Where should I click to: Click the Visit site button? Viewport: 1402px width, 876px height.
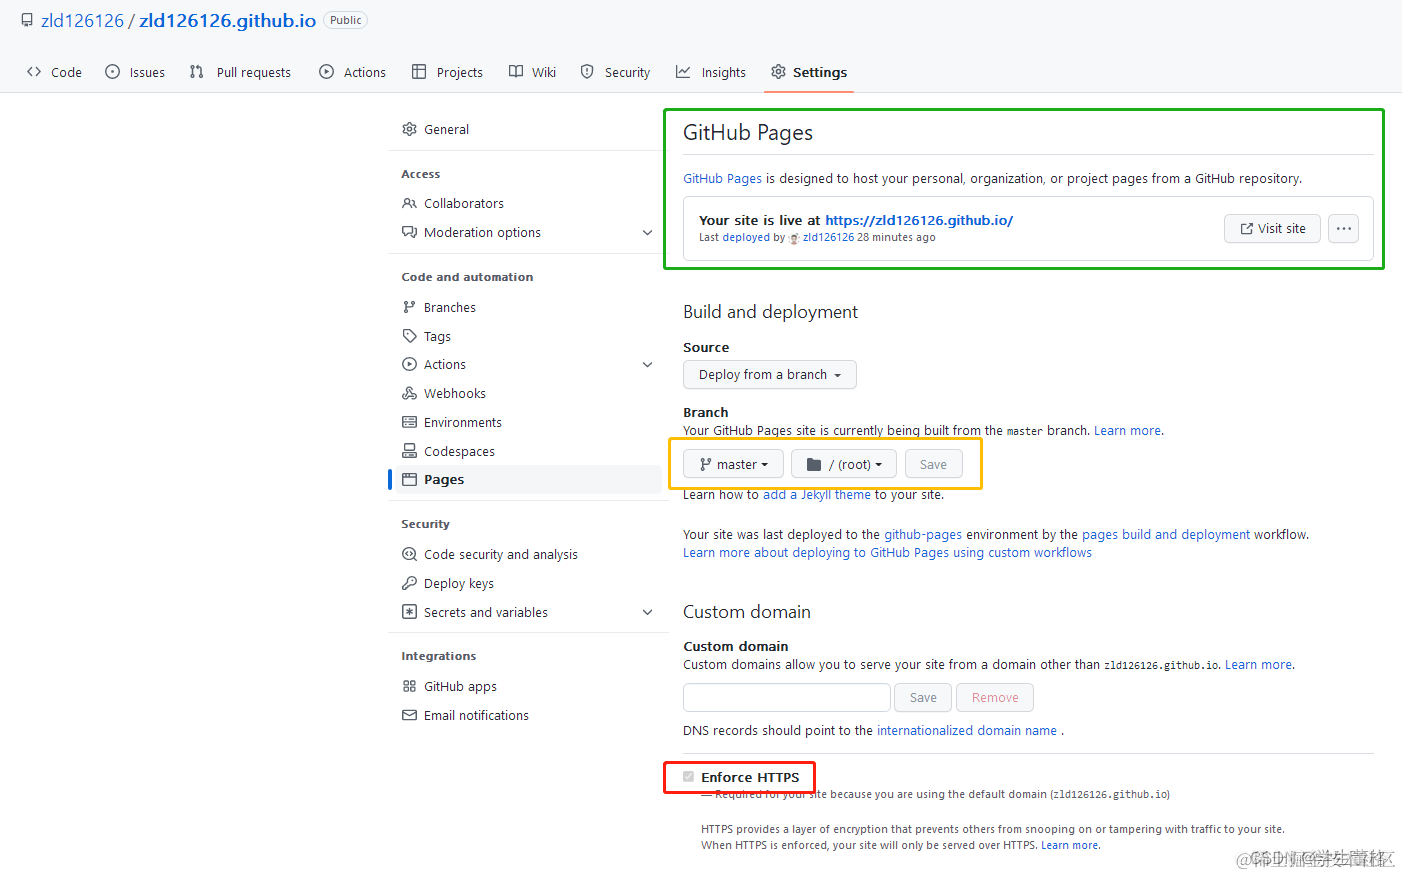tap(1272, 228)
